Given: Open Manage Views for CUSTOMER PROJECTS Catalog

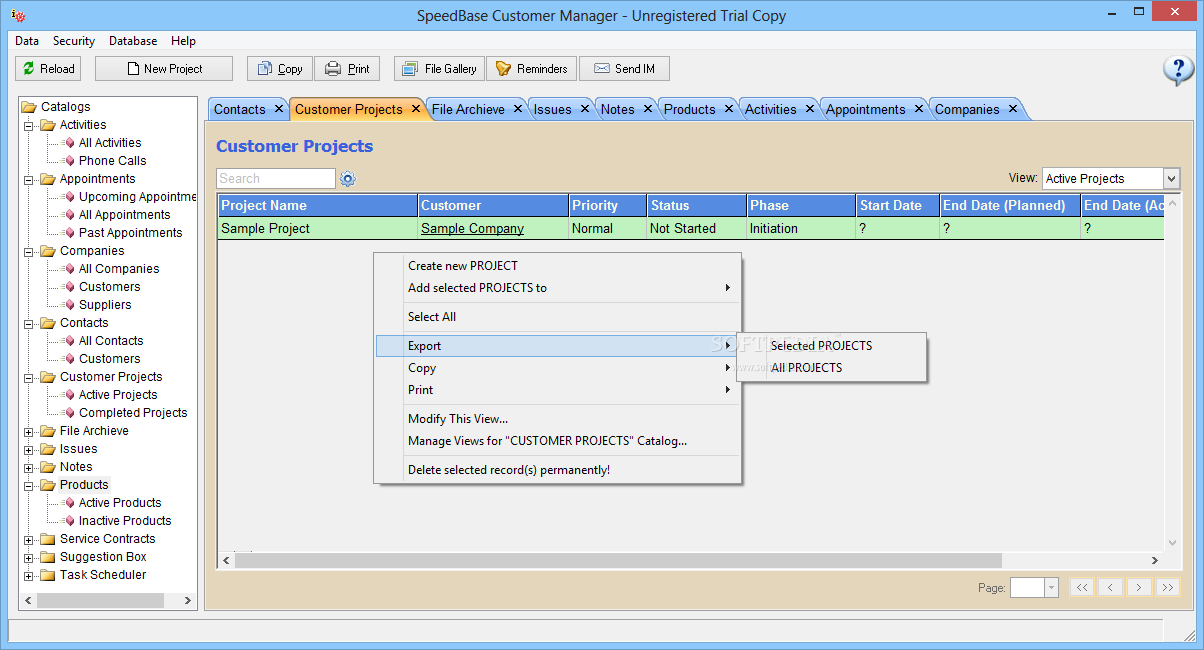Looking at the screenshot, I should coord(558,441).
